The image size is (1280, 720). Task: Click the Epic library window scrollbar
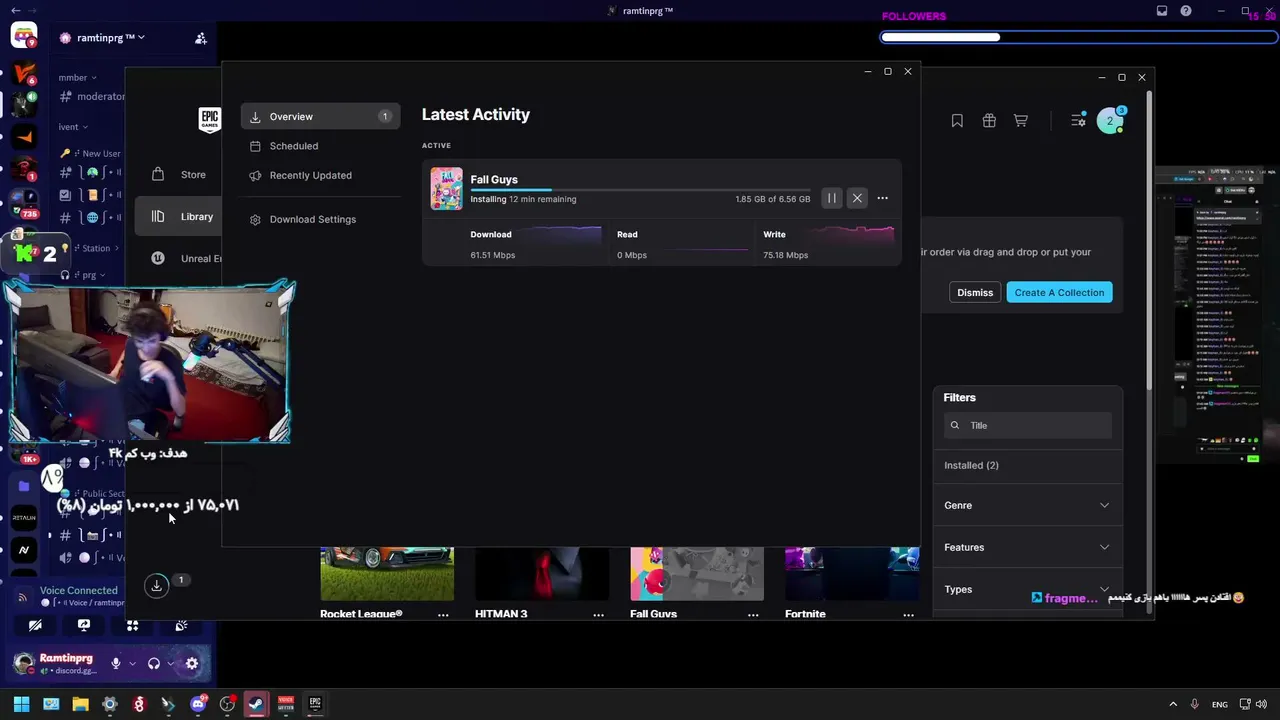pyautogui.click(x=1149, y=240)
